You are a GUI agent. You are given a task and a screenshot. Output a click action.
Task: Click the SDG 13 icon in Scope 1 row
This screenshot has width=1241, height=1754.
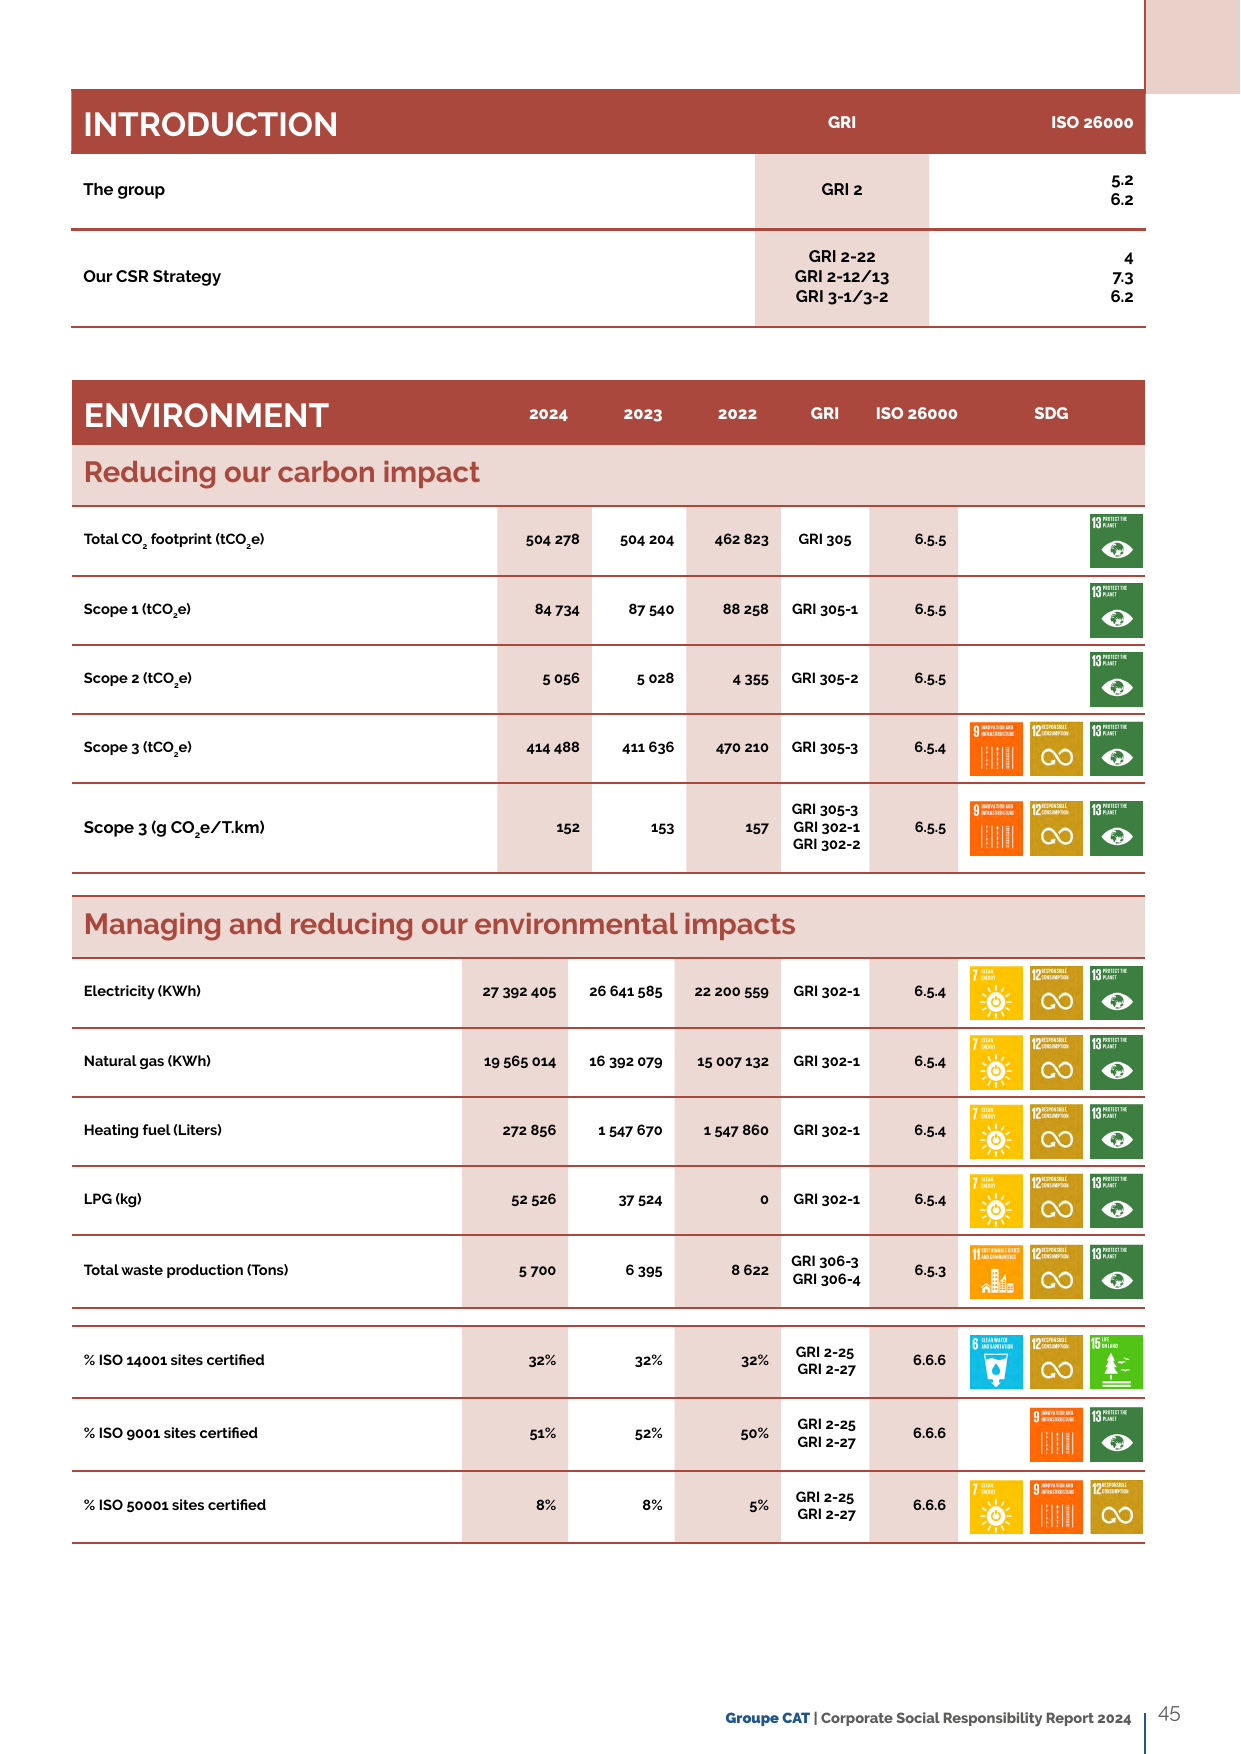[1116, 611]
